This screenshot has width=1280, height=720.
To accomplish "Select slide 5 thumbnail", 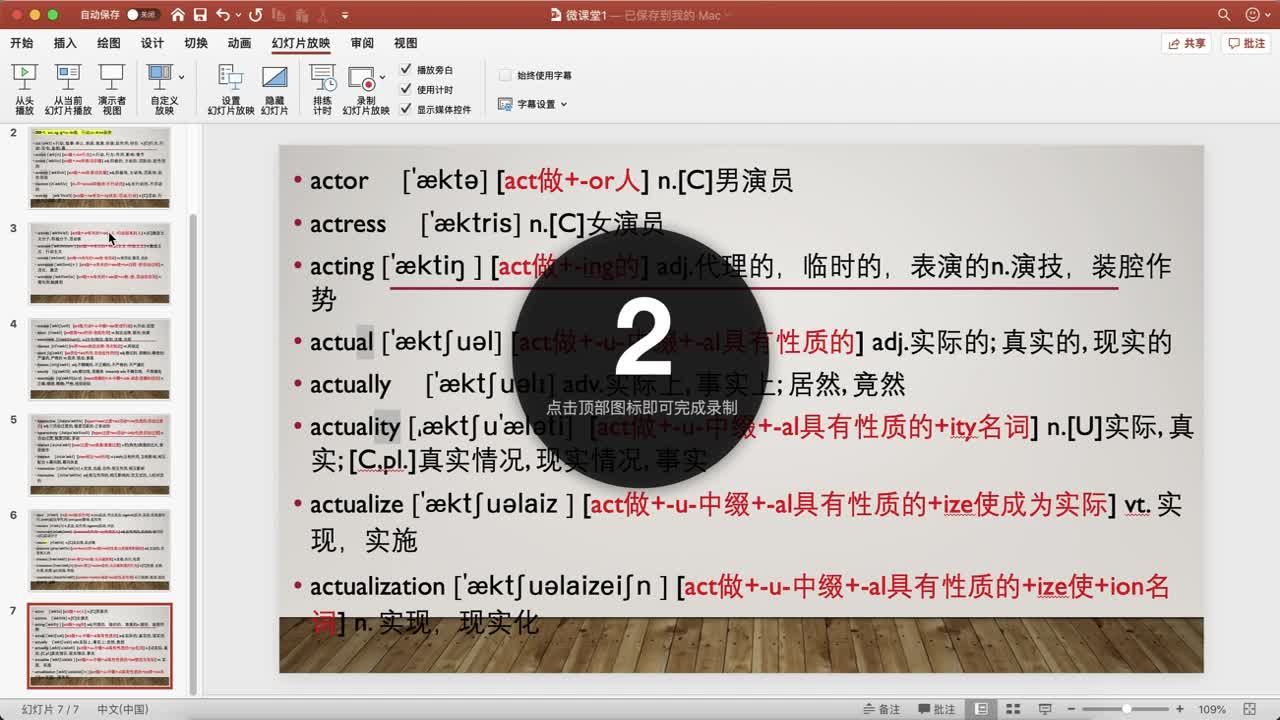I will coord(100,454).
